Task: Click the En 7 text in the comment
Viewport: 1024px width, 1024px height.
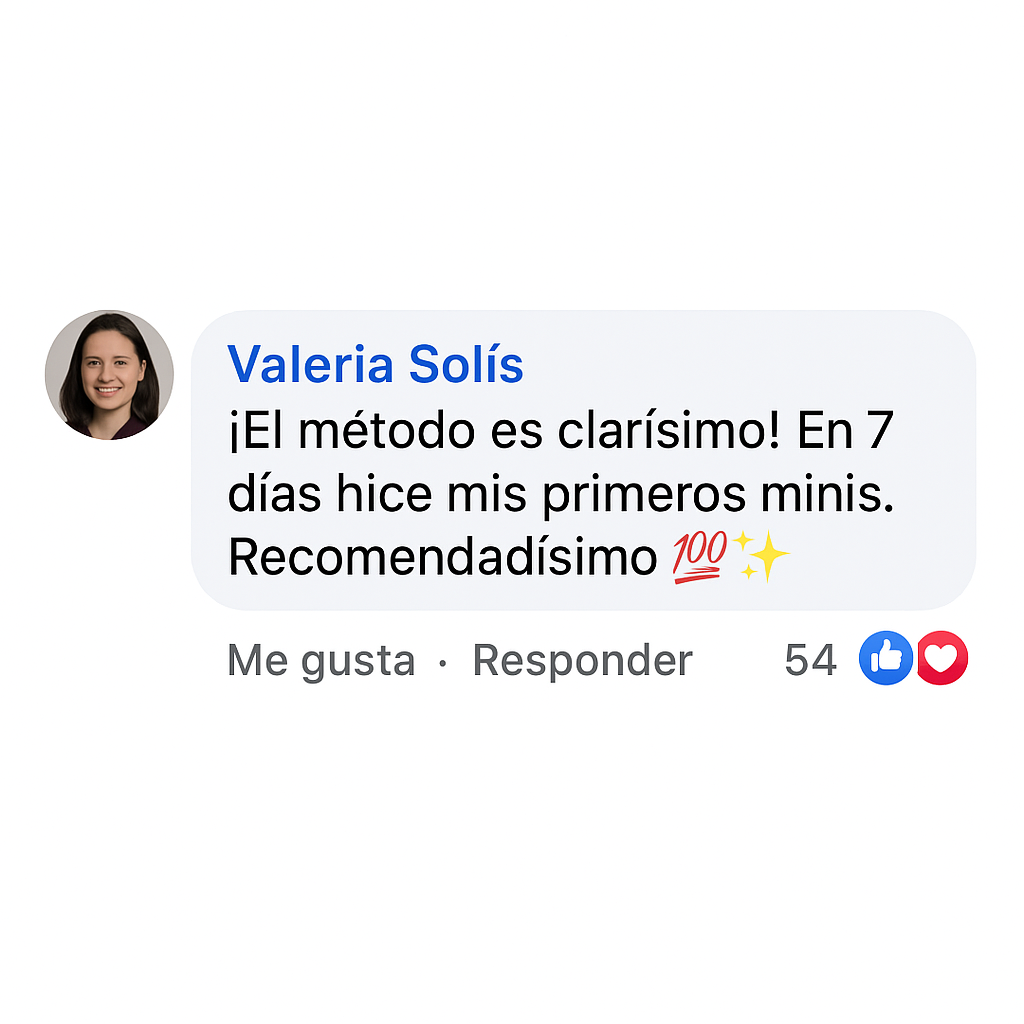Action: click(x=845, y=430)
